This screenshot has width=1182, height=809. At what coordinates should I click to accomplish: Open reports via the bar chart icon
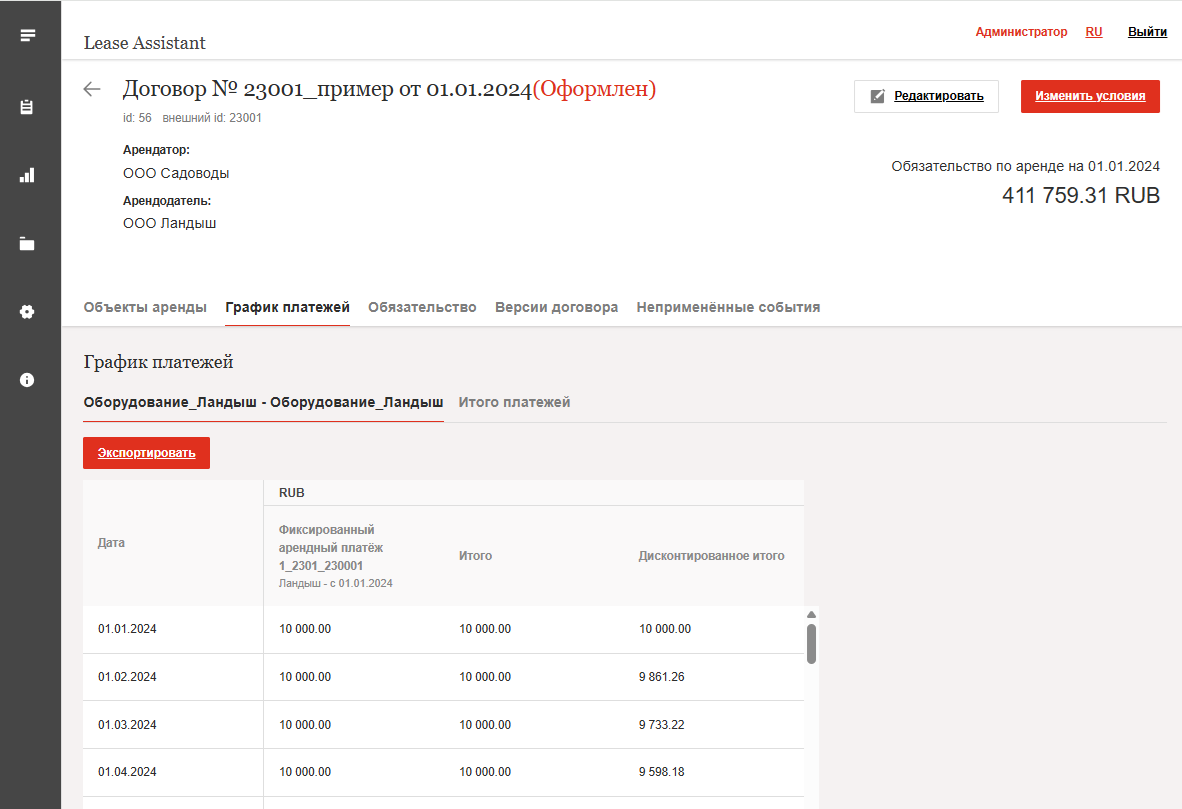(x=28, y=175)
